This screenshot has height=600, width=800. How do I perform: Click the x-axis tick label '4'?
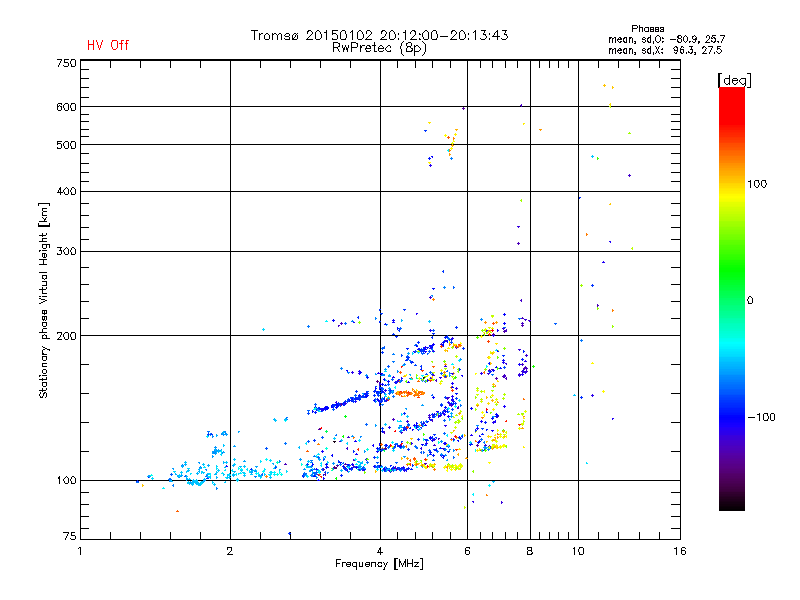(380, 551)
